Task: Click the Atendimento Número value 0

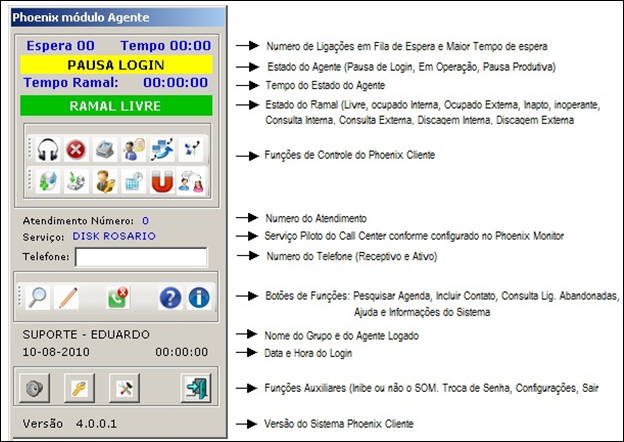Action: click(x=145, y=221)
